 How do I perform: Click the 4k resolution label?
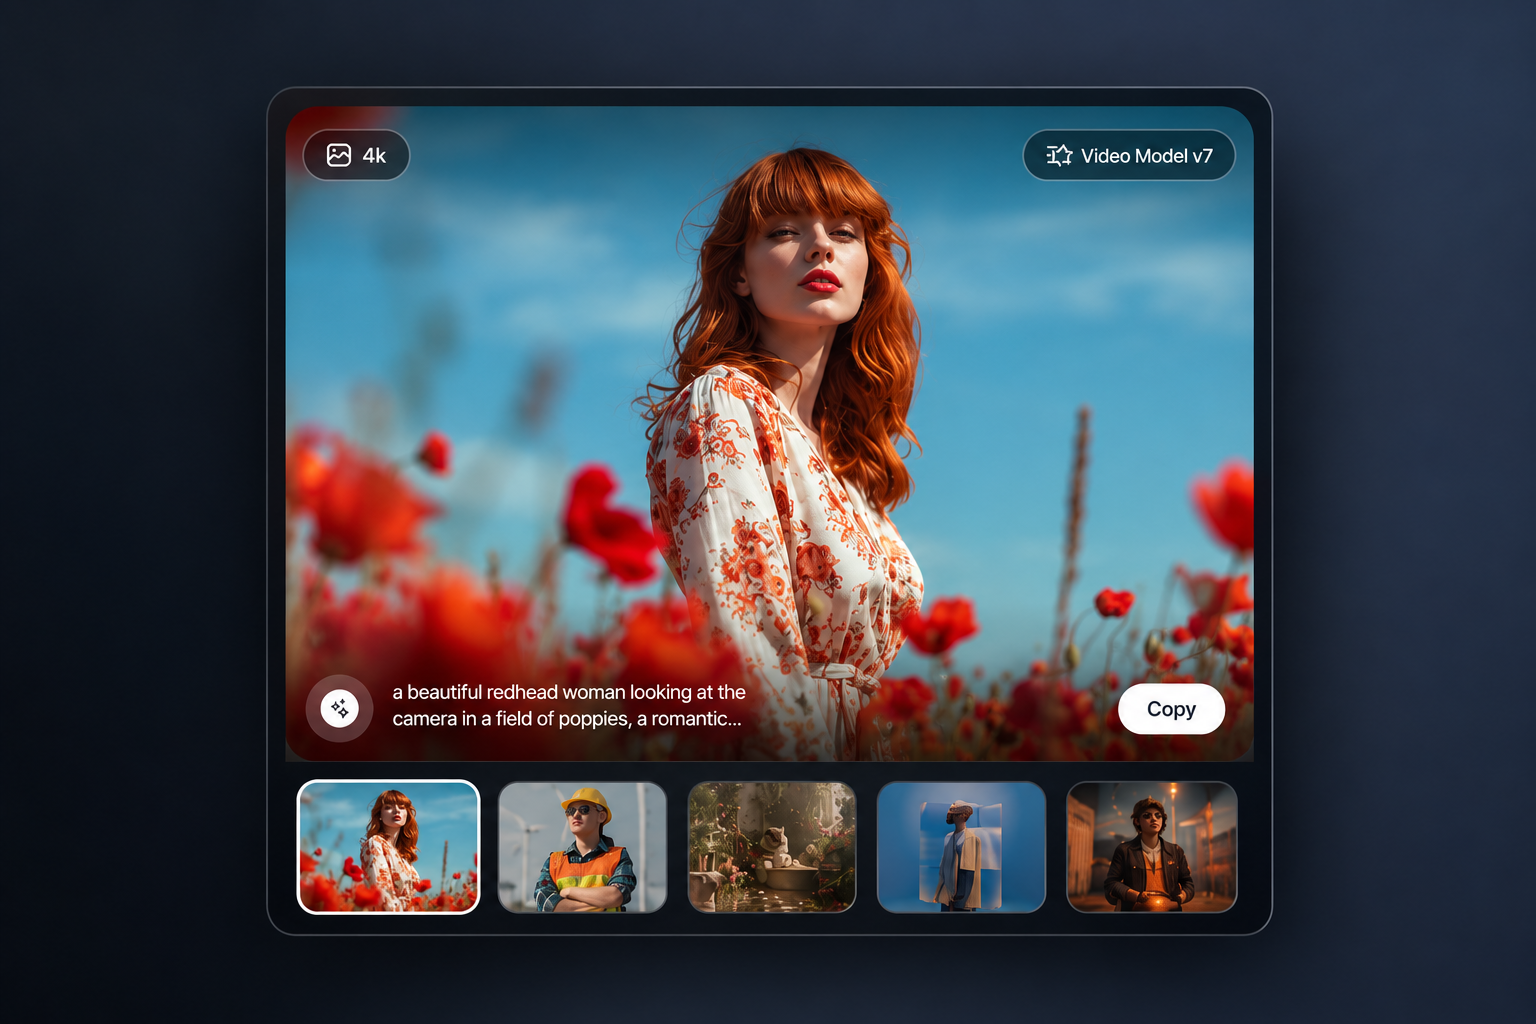tap(374, 156)
